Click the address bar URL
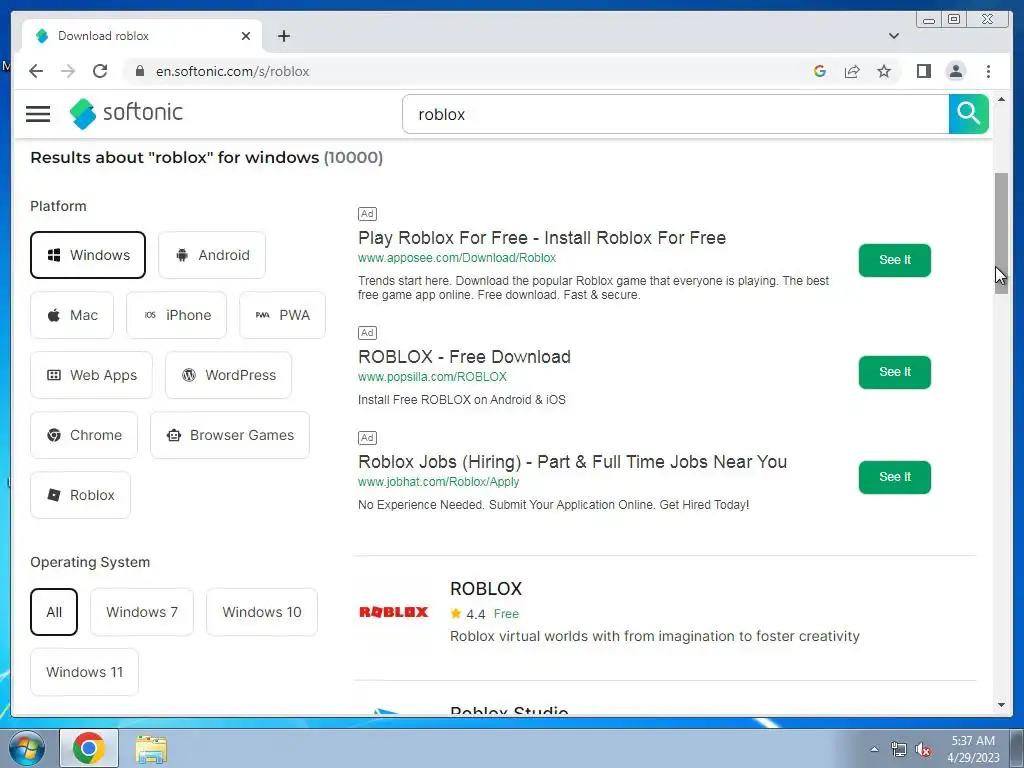Screen dimensions: 1024x768 click(232, 71)
